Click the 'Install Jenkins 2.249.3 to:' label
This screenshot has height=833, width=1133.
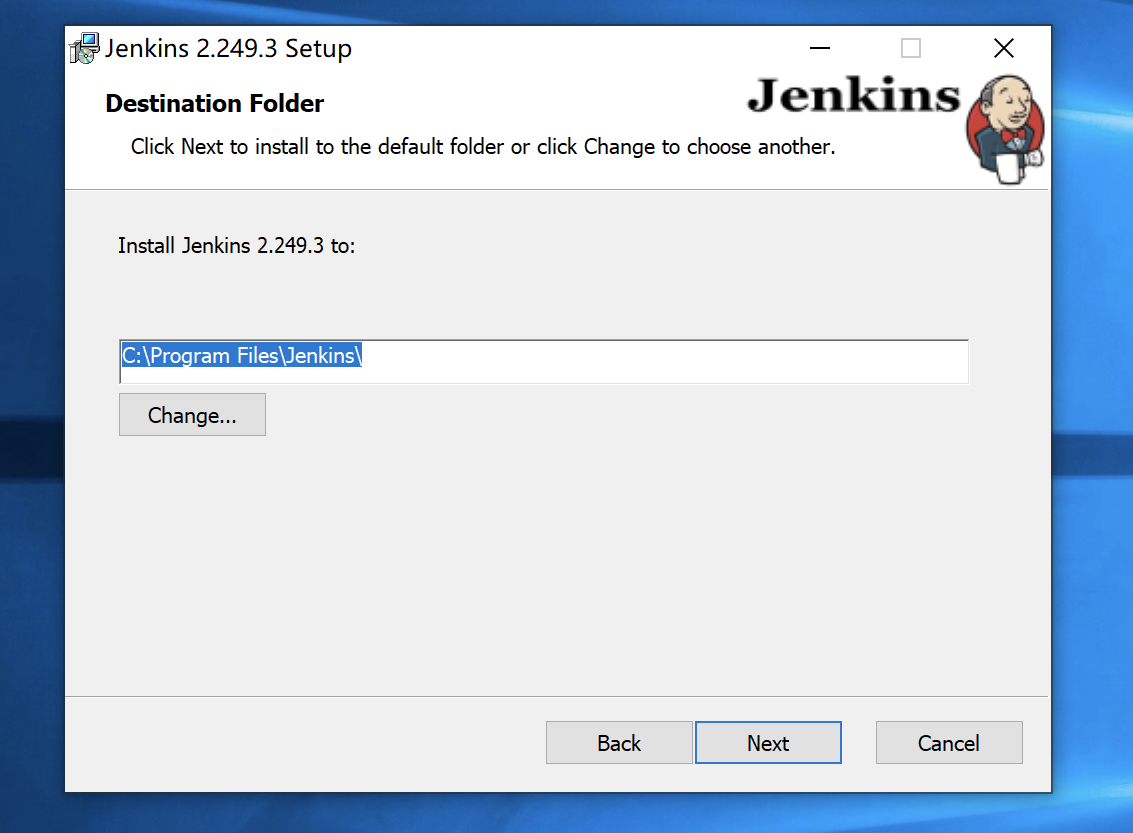coord(236,246)
